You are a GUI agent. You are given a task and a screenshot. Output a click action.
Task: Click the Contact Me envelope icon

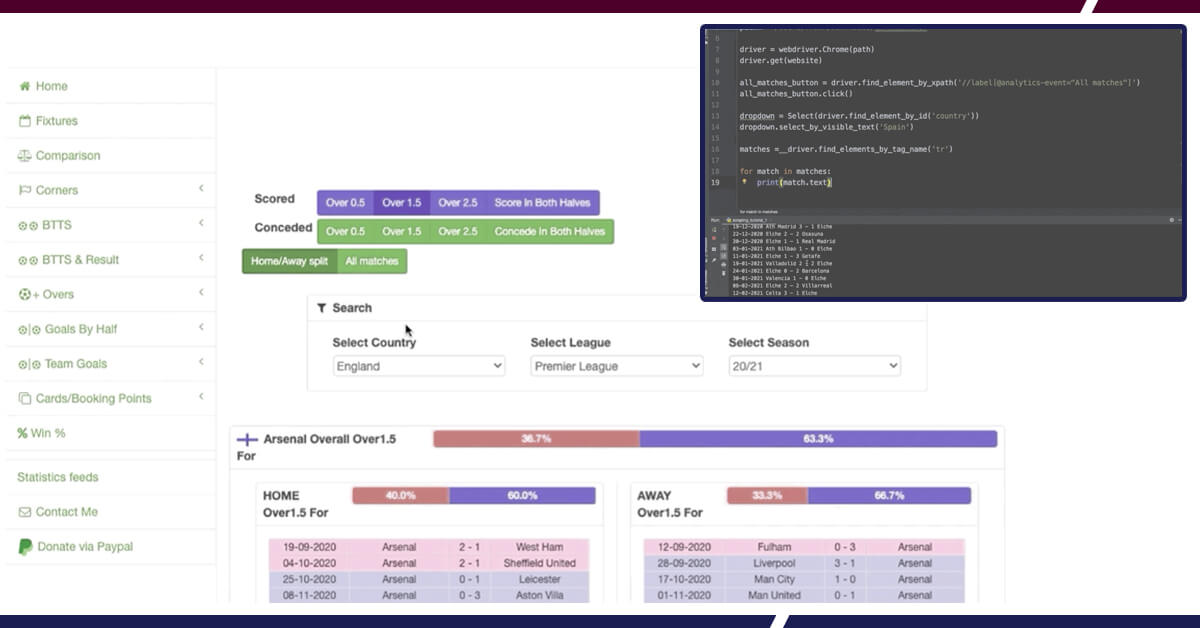coord(25,512)
